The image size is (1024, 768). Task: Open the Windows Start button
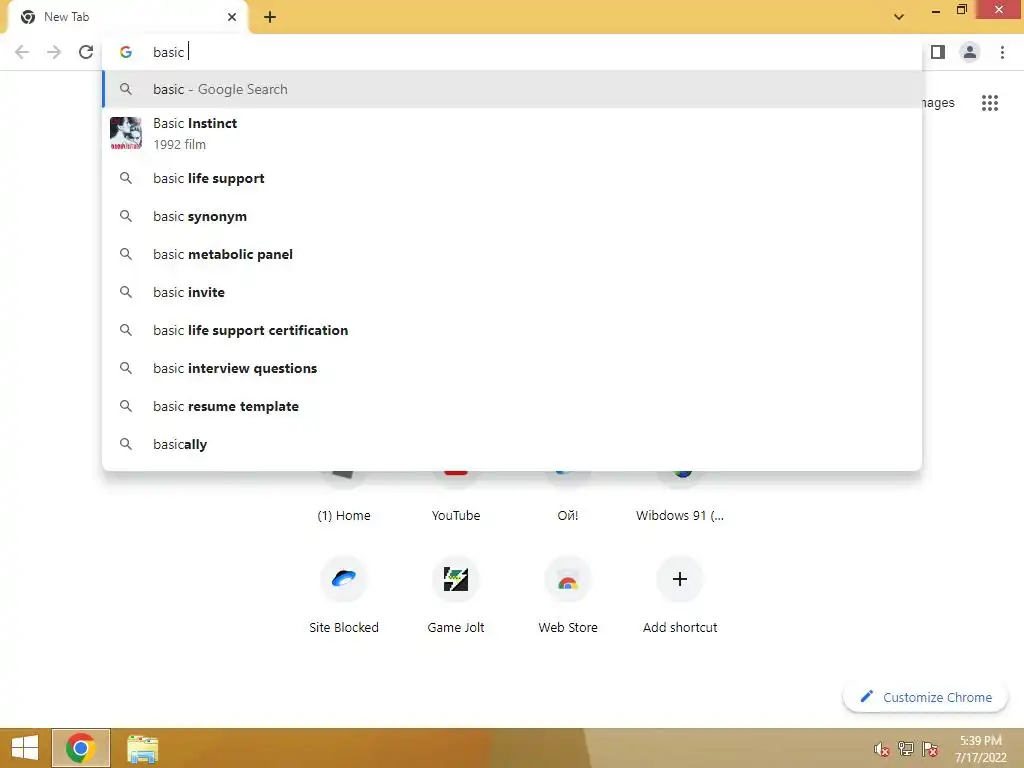[x=25, y=748]
